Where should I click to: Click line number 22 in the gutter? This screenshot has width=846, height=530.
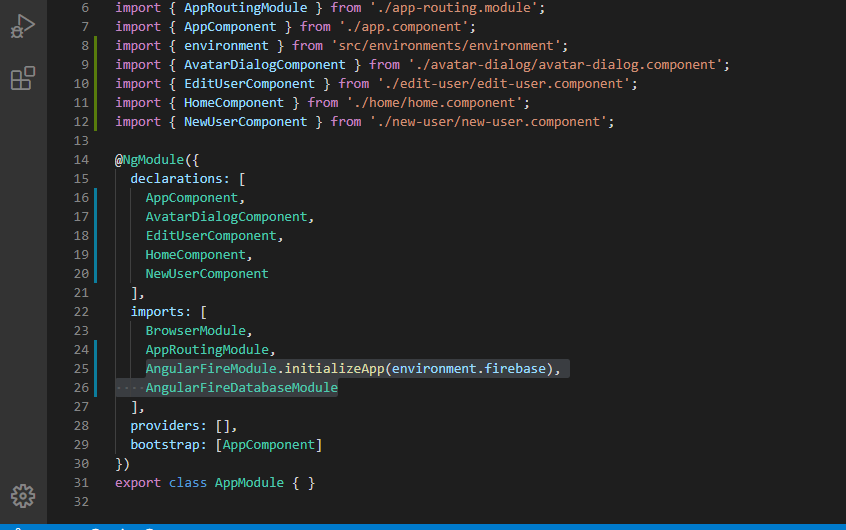pyautogui.click(x=81, y=312)
